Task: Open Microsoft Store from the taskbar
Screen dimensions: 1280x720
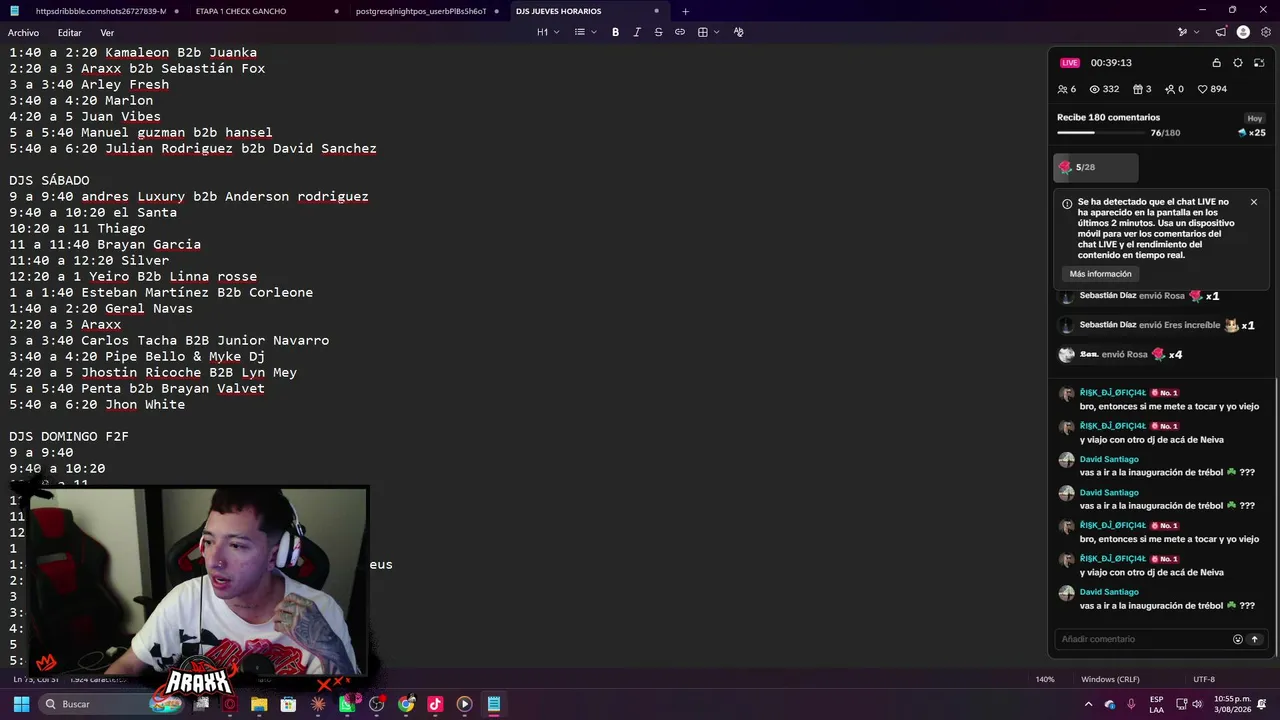Action: [x=288, y=704]
